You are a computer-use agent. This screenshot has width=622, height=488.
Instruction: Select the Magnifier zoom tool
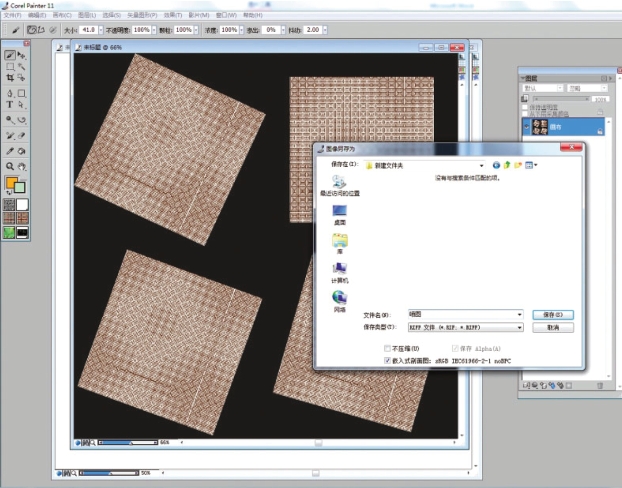coord(9,166)
